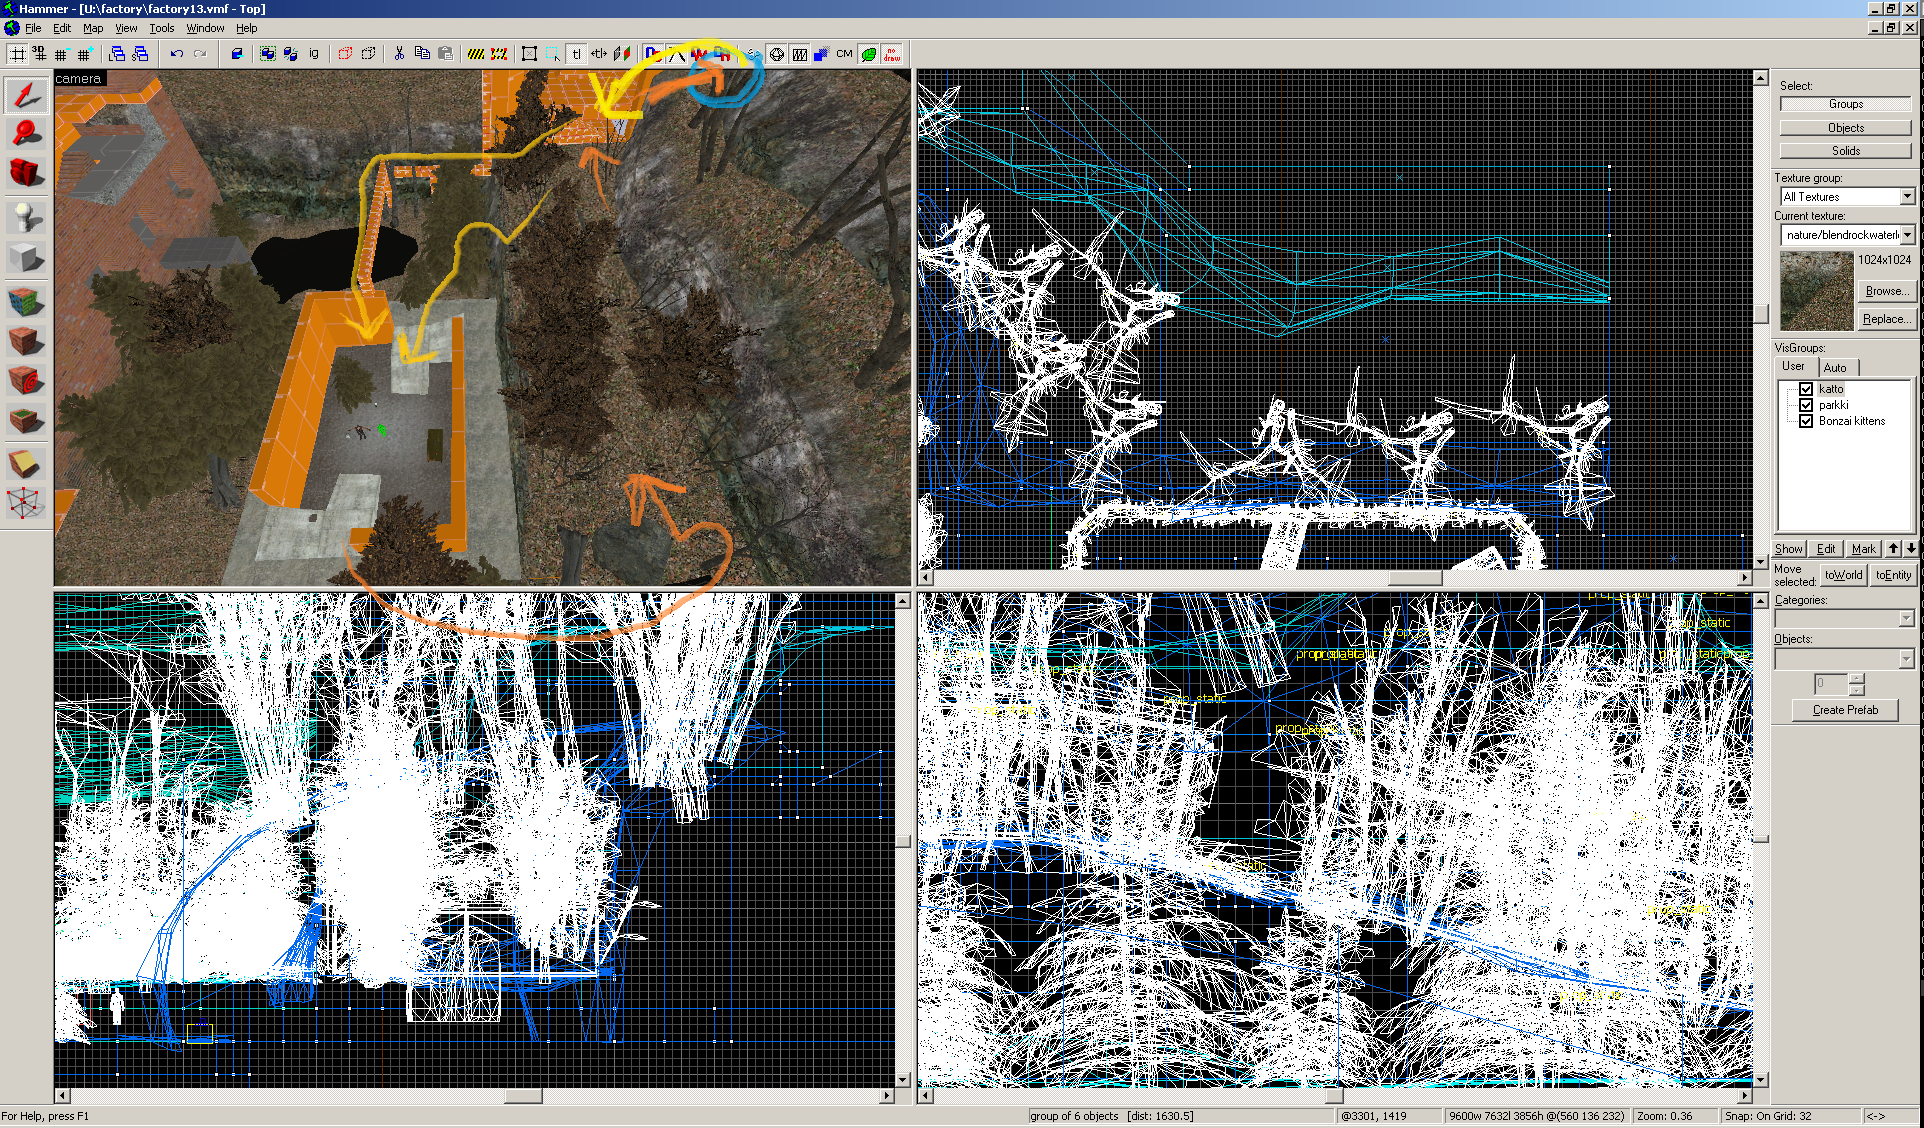Open the Categories dropdown

point(1906,619)
